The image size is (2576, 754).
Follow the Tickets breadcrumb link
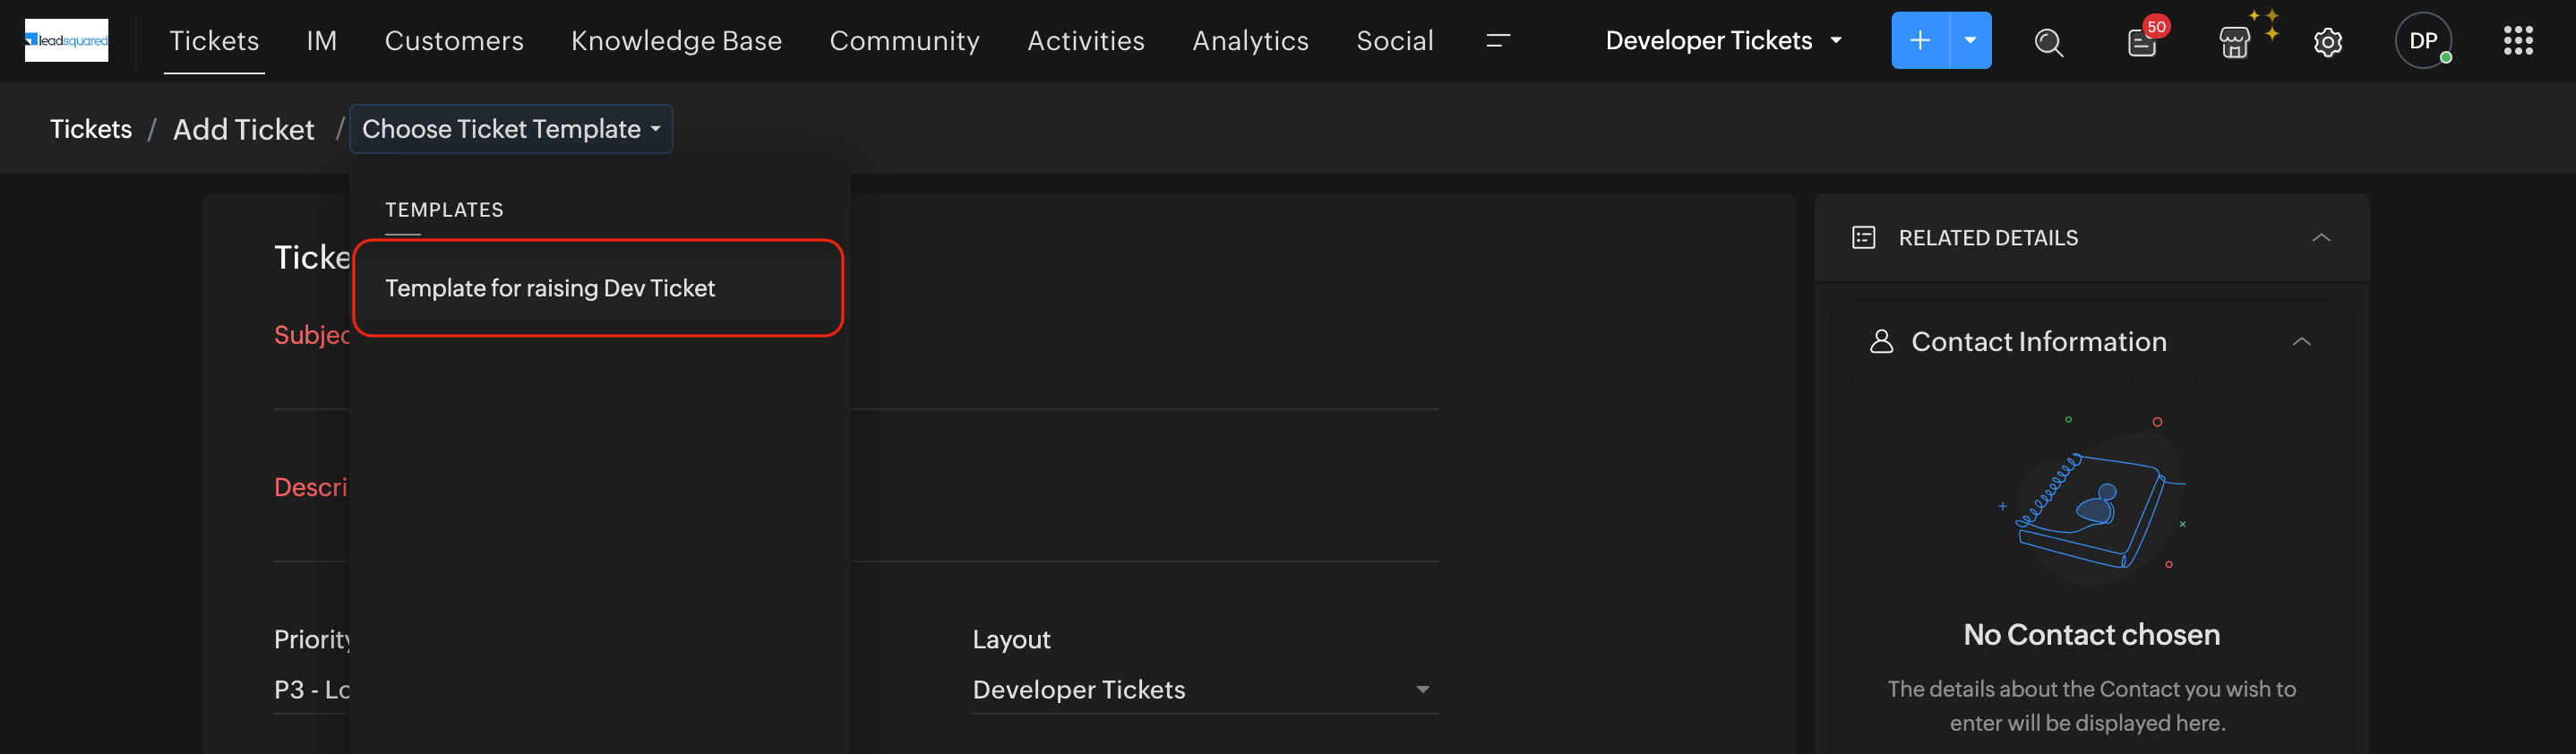tap(91, 129)
